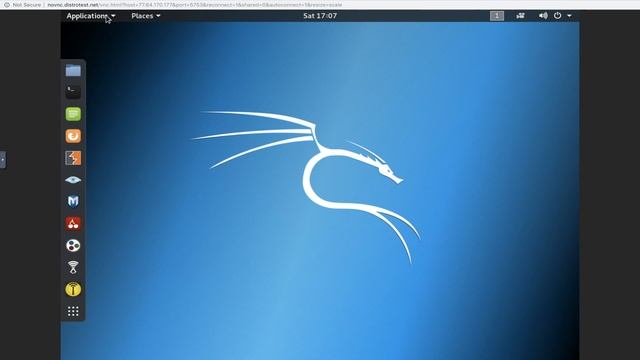
Task: Open the yellow round antenna dock icon
Action: pos(73,289)
